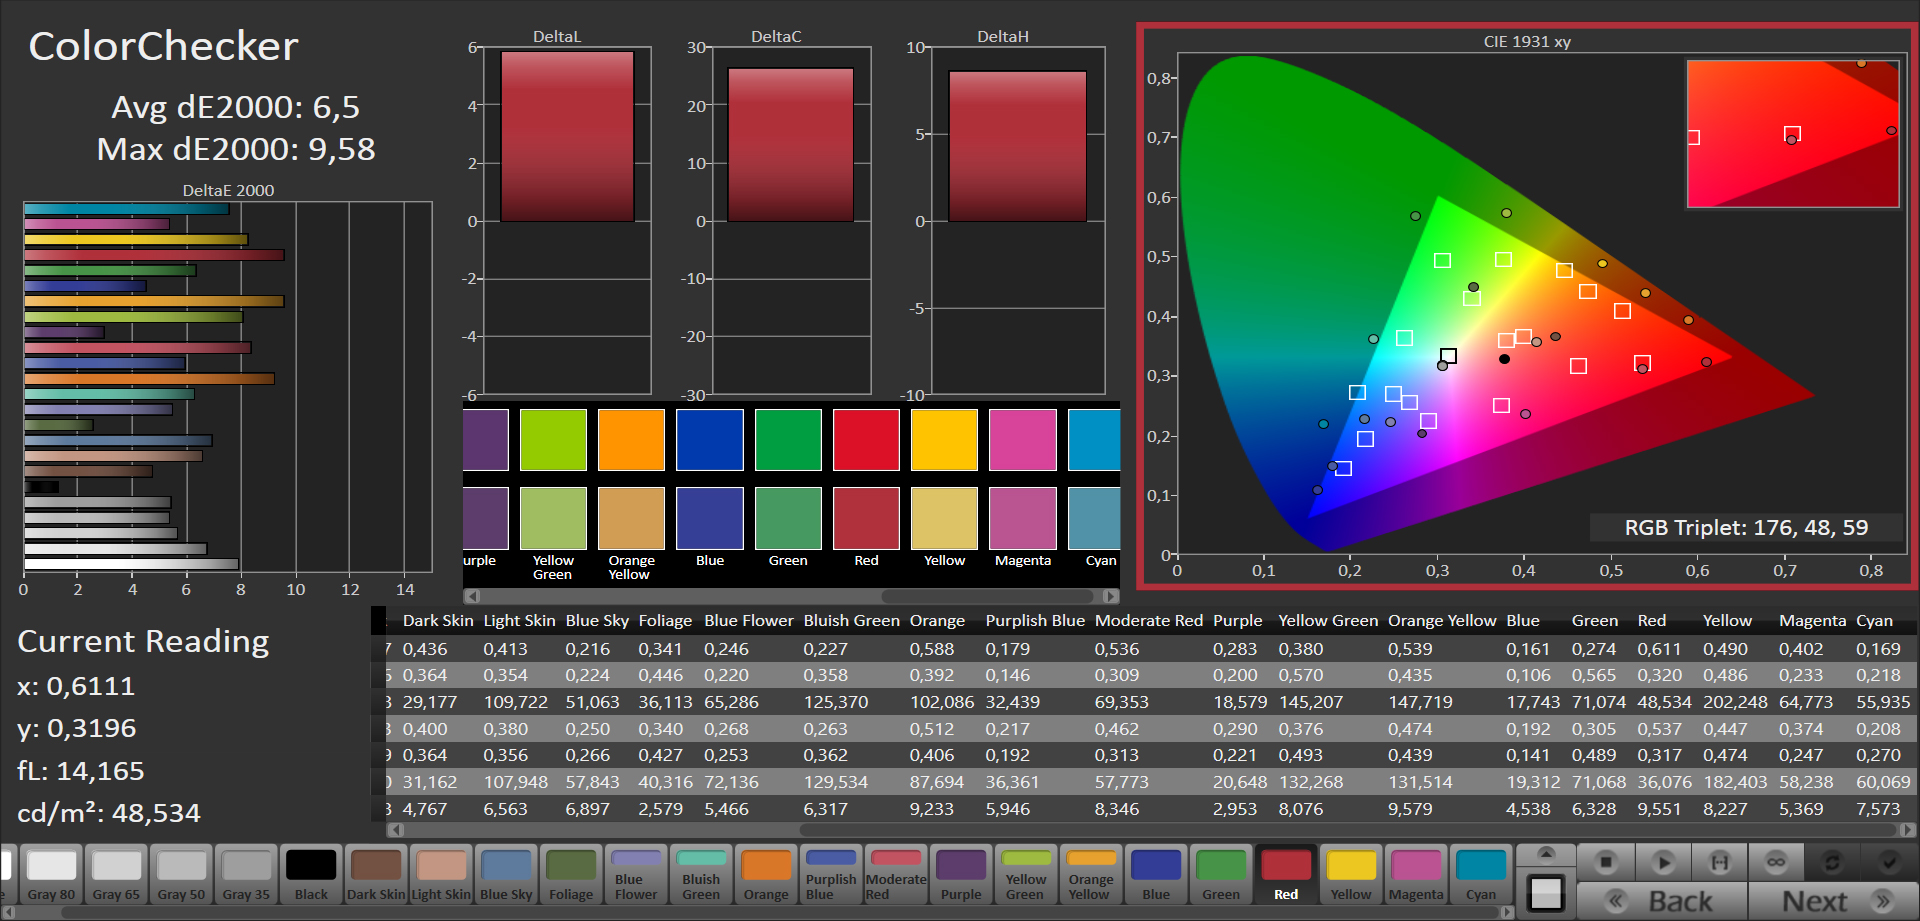Click the DeltaE 2000 chart title
This screenshot has height=921, width=1920.
tap(228, 190)
